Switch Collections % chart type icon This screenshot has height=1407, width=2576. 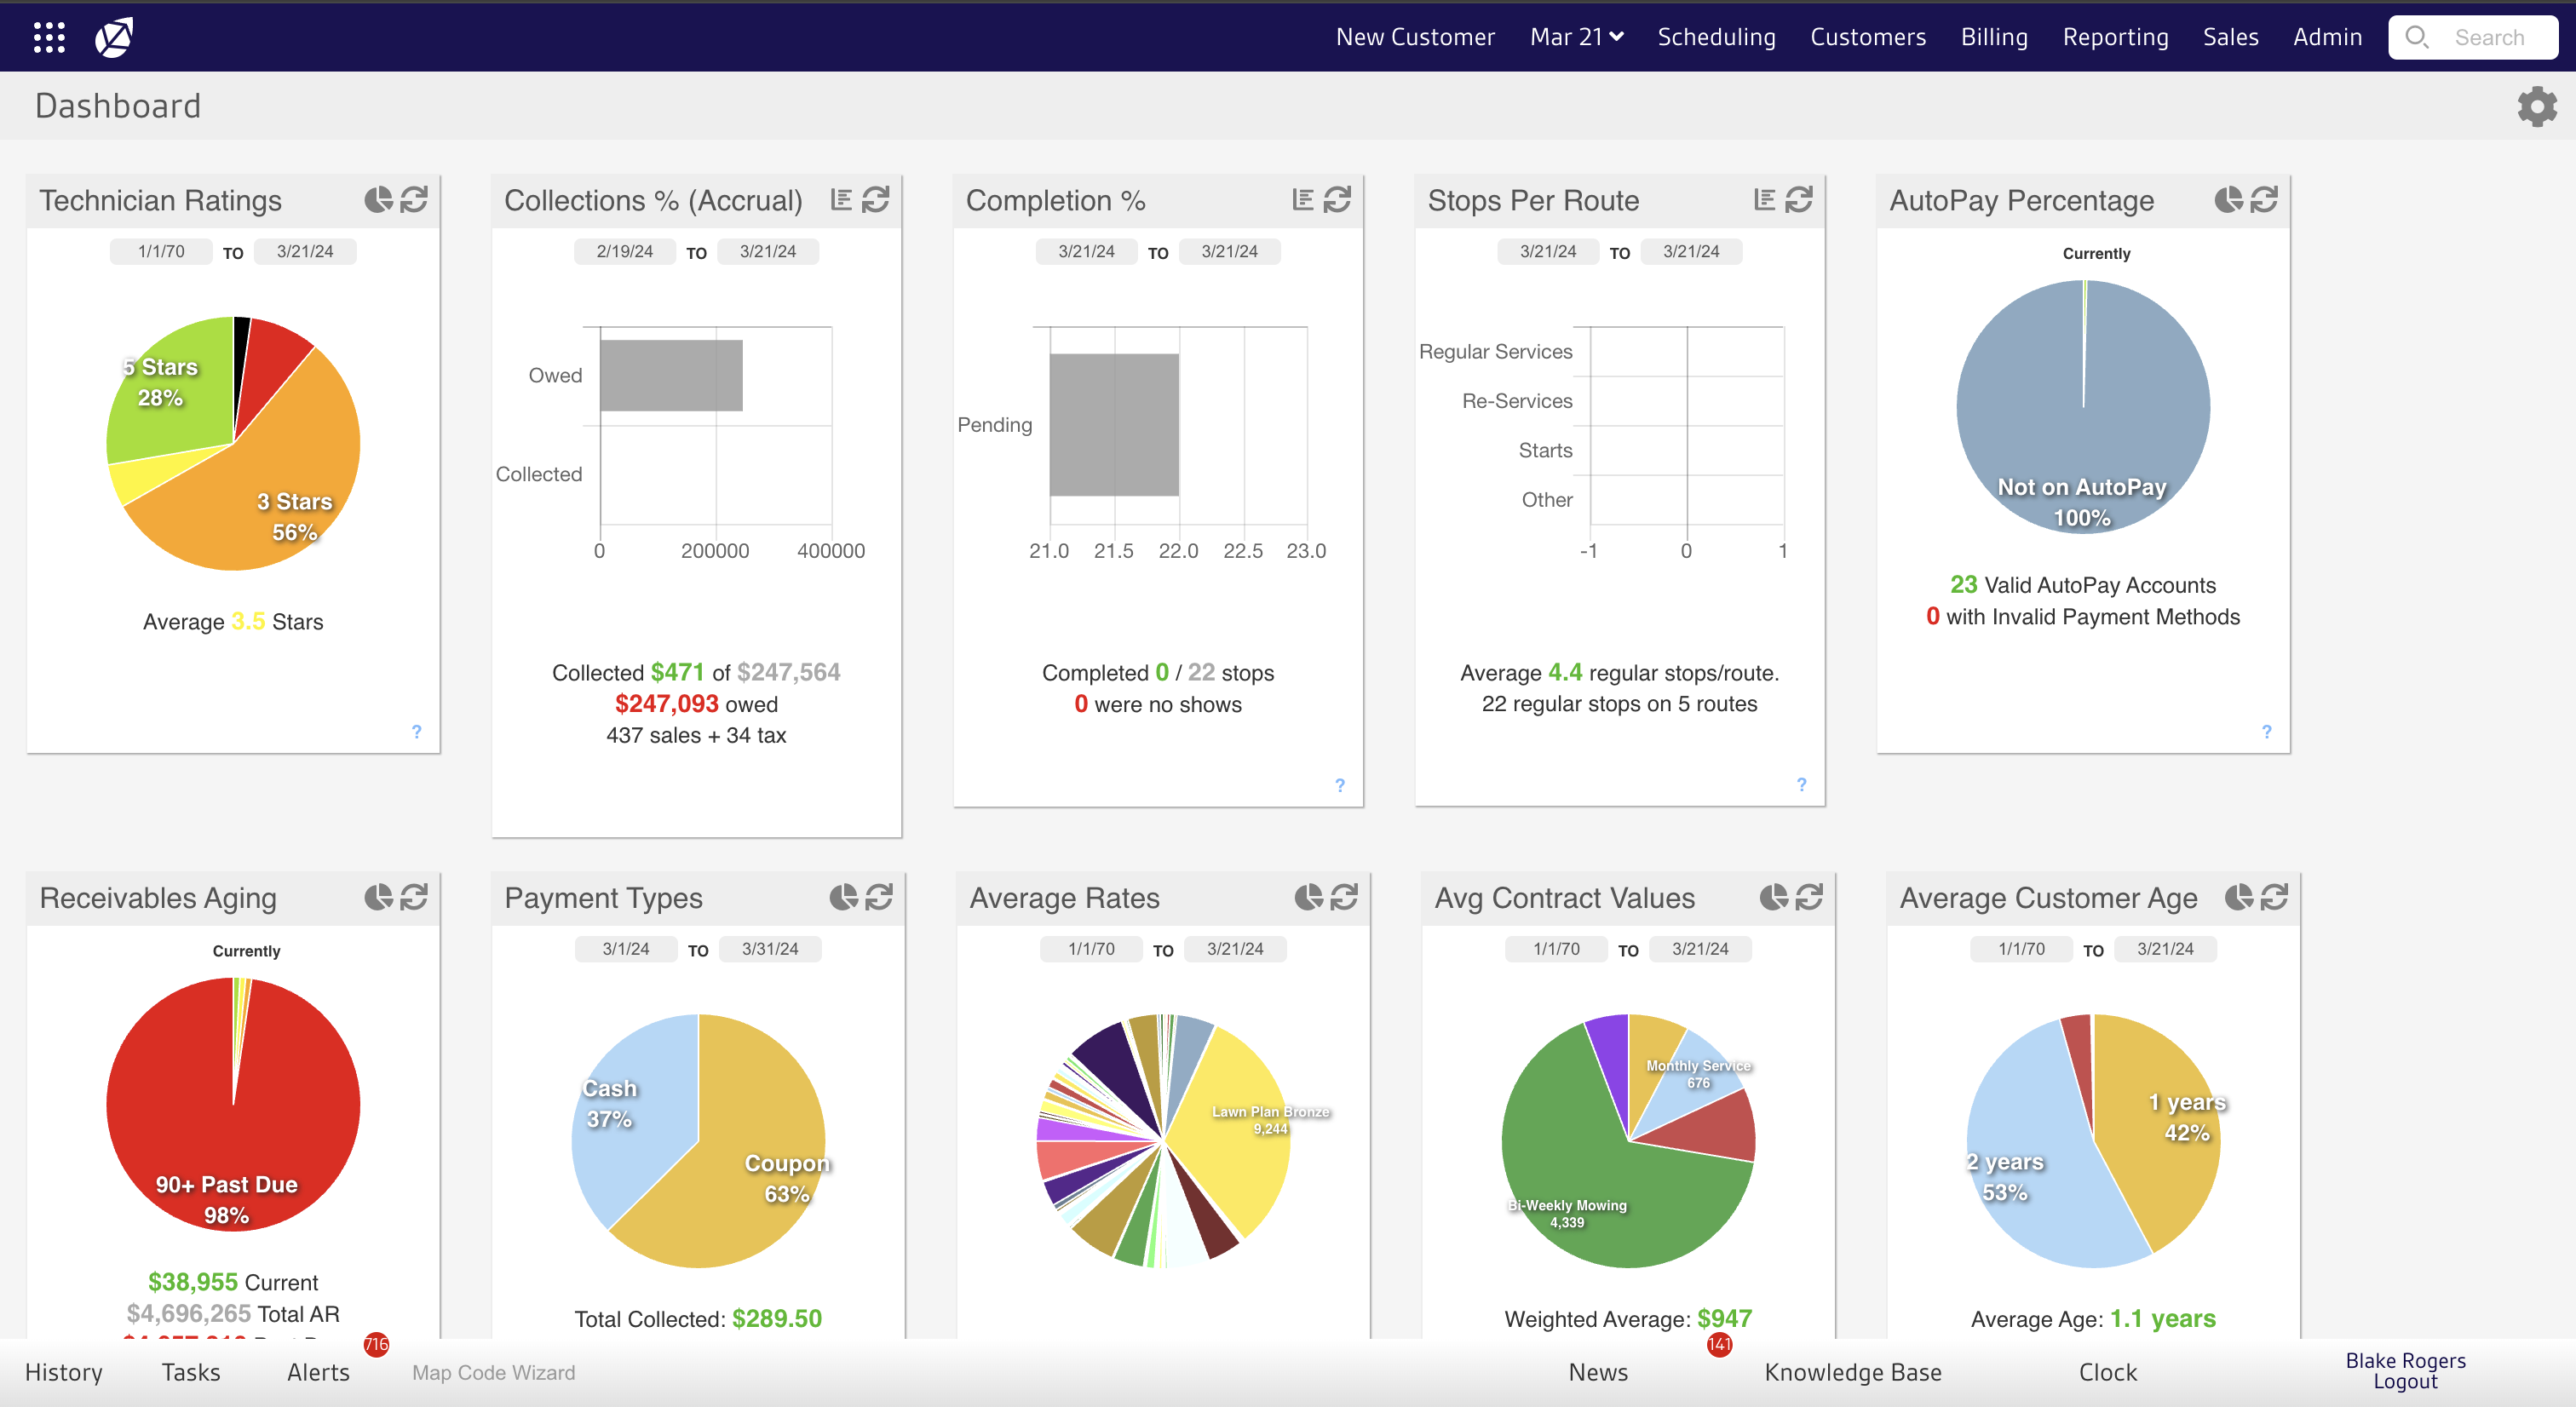(x=841, y=200)
